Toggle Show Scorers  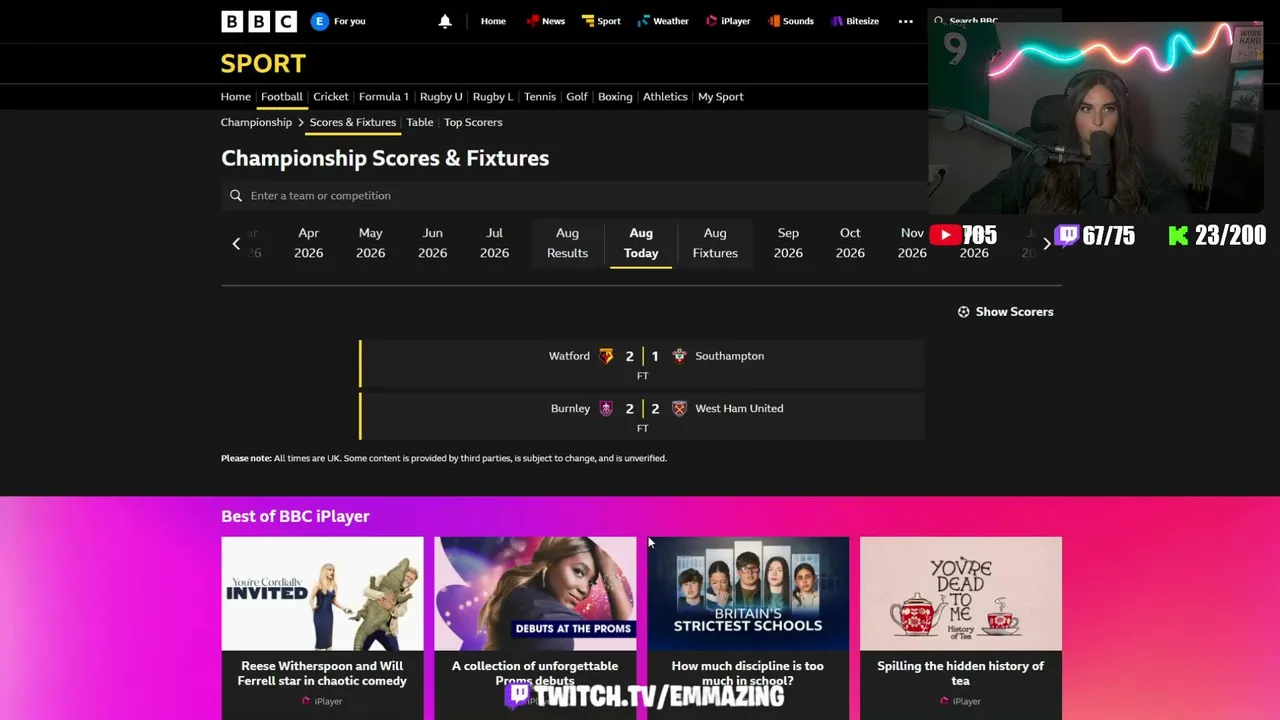click(1005, 312)
